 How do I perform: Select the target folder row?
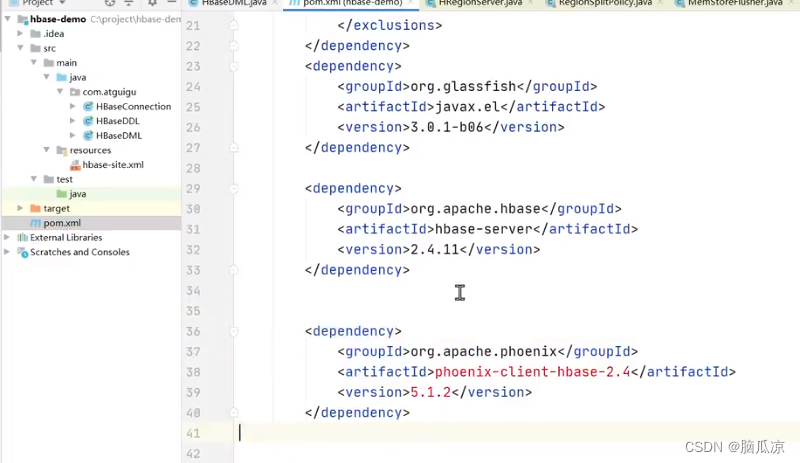(91, 208)
